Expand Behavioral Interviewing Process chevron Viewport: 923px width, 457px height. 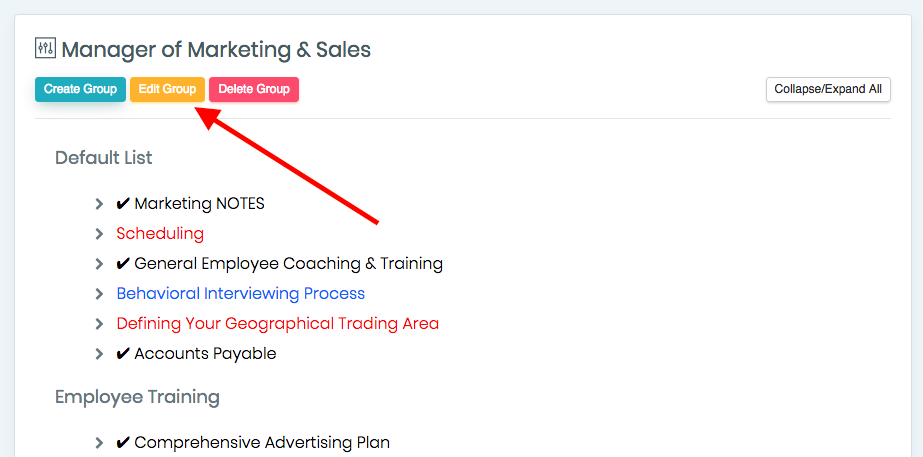coord(99,294)
